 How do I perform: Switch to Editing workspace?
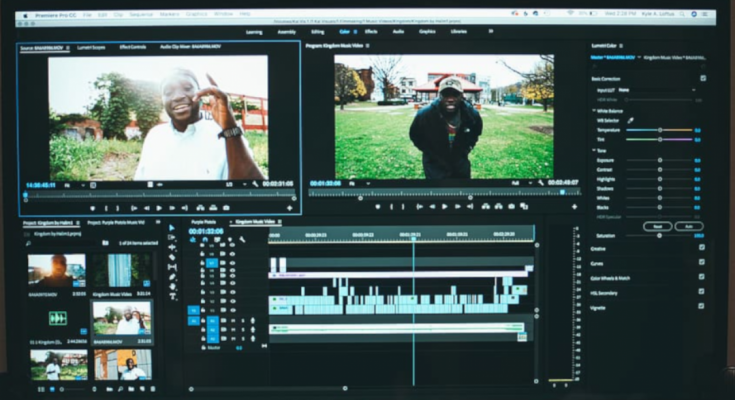pos(318,32)
